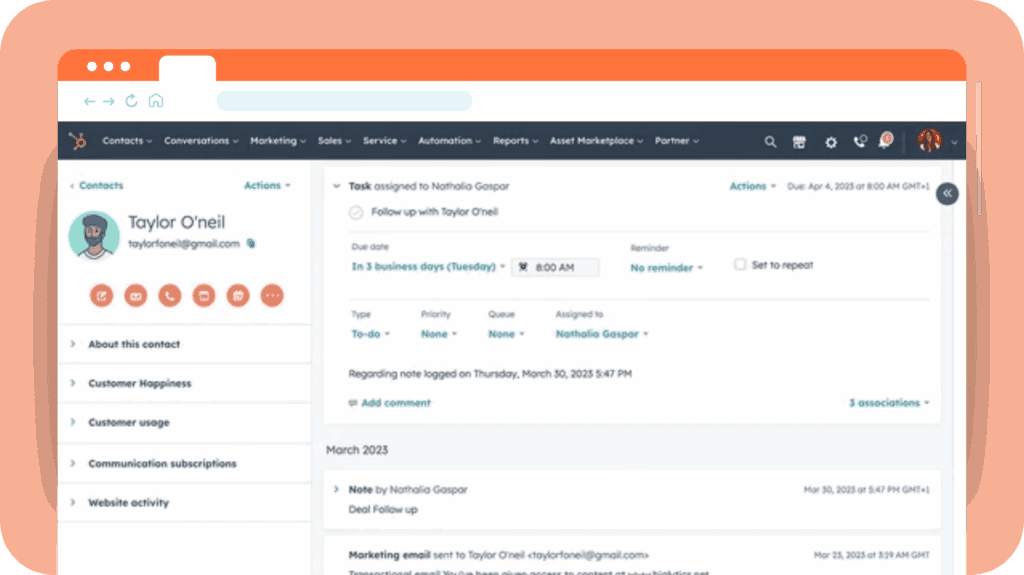
Task: Copy the contact email address icon
Action: pyautogui.click(x=251, y=243)
